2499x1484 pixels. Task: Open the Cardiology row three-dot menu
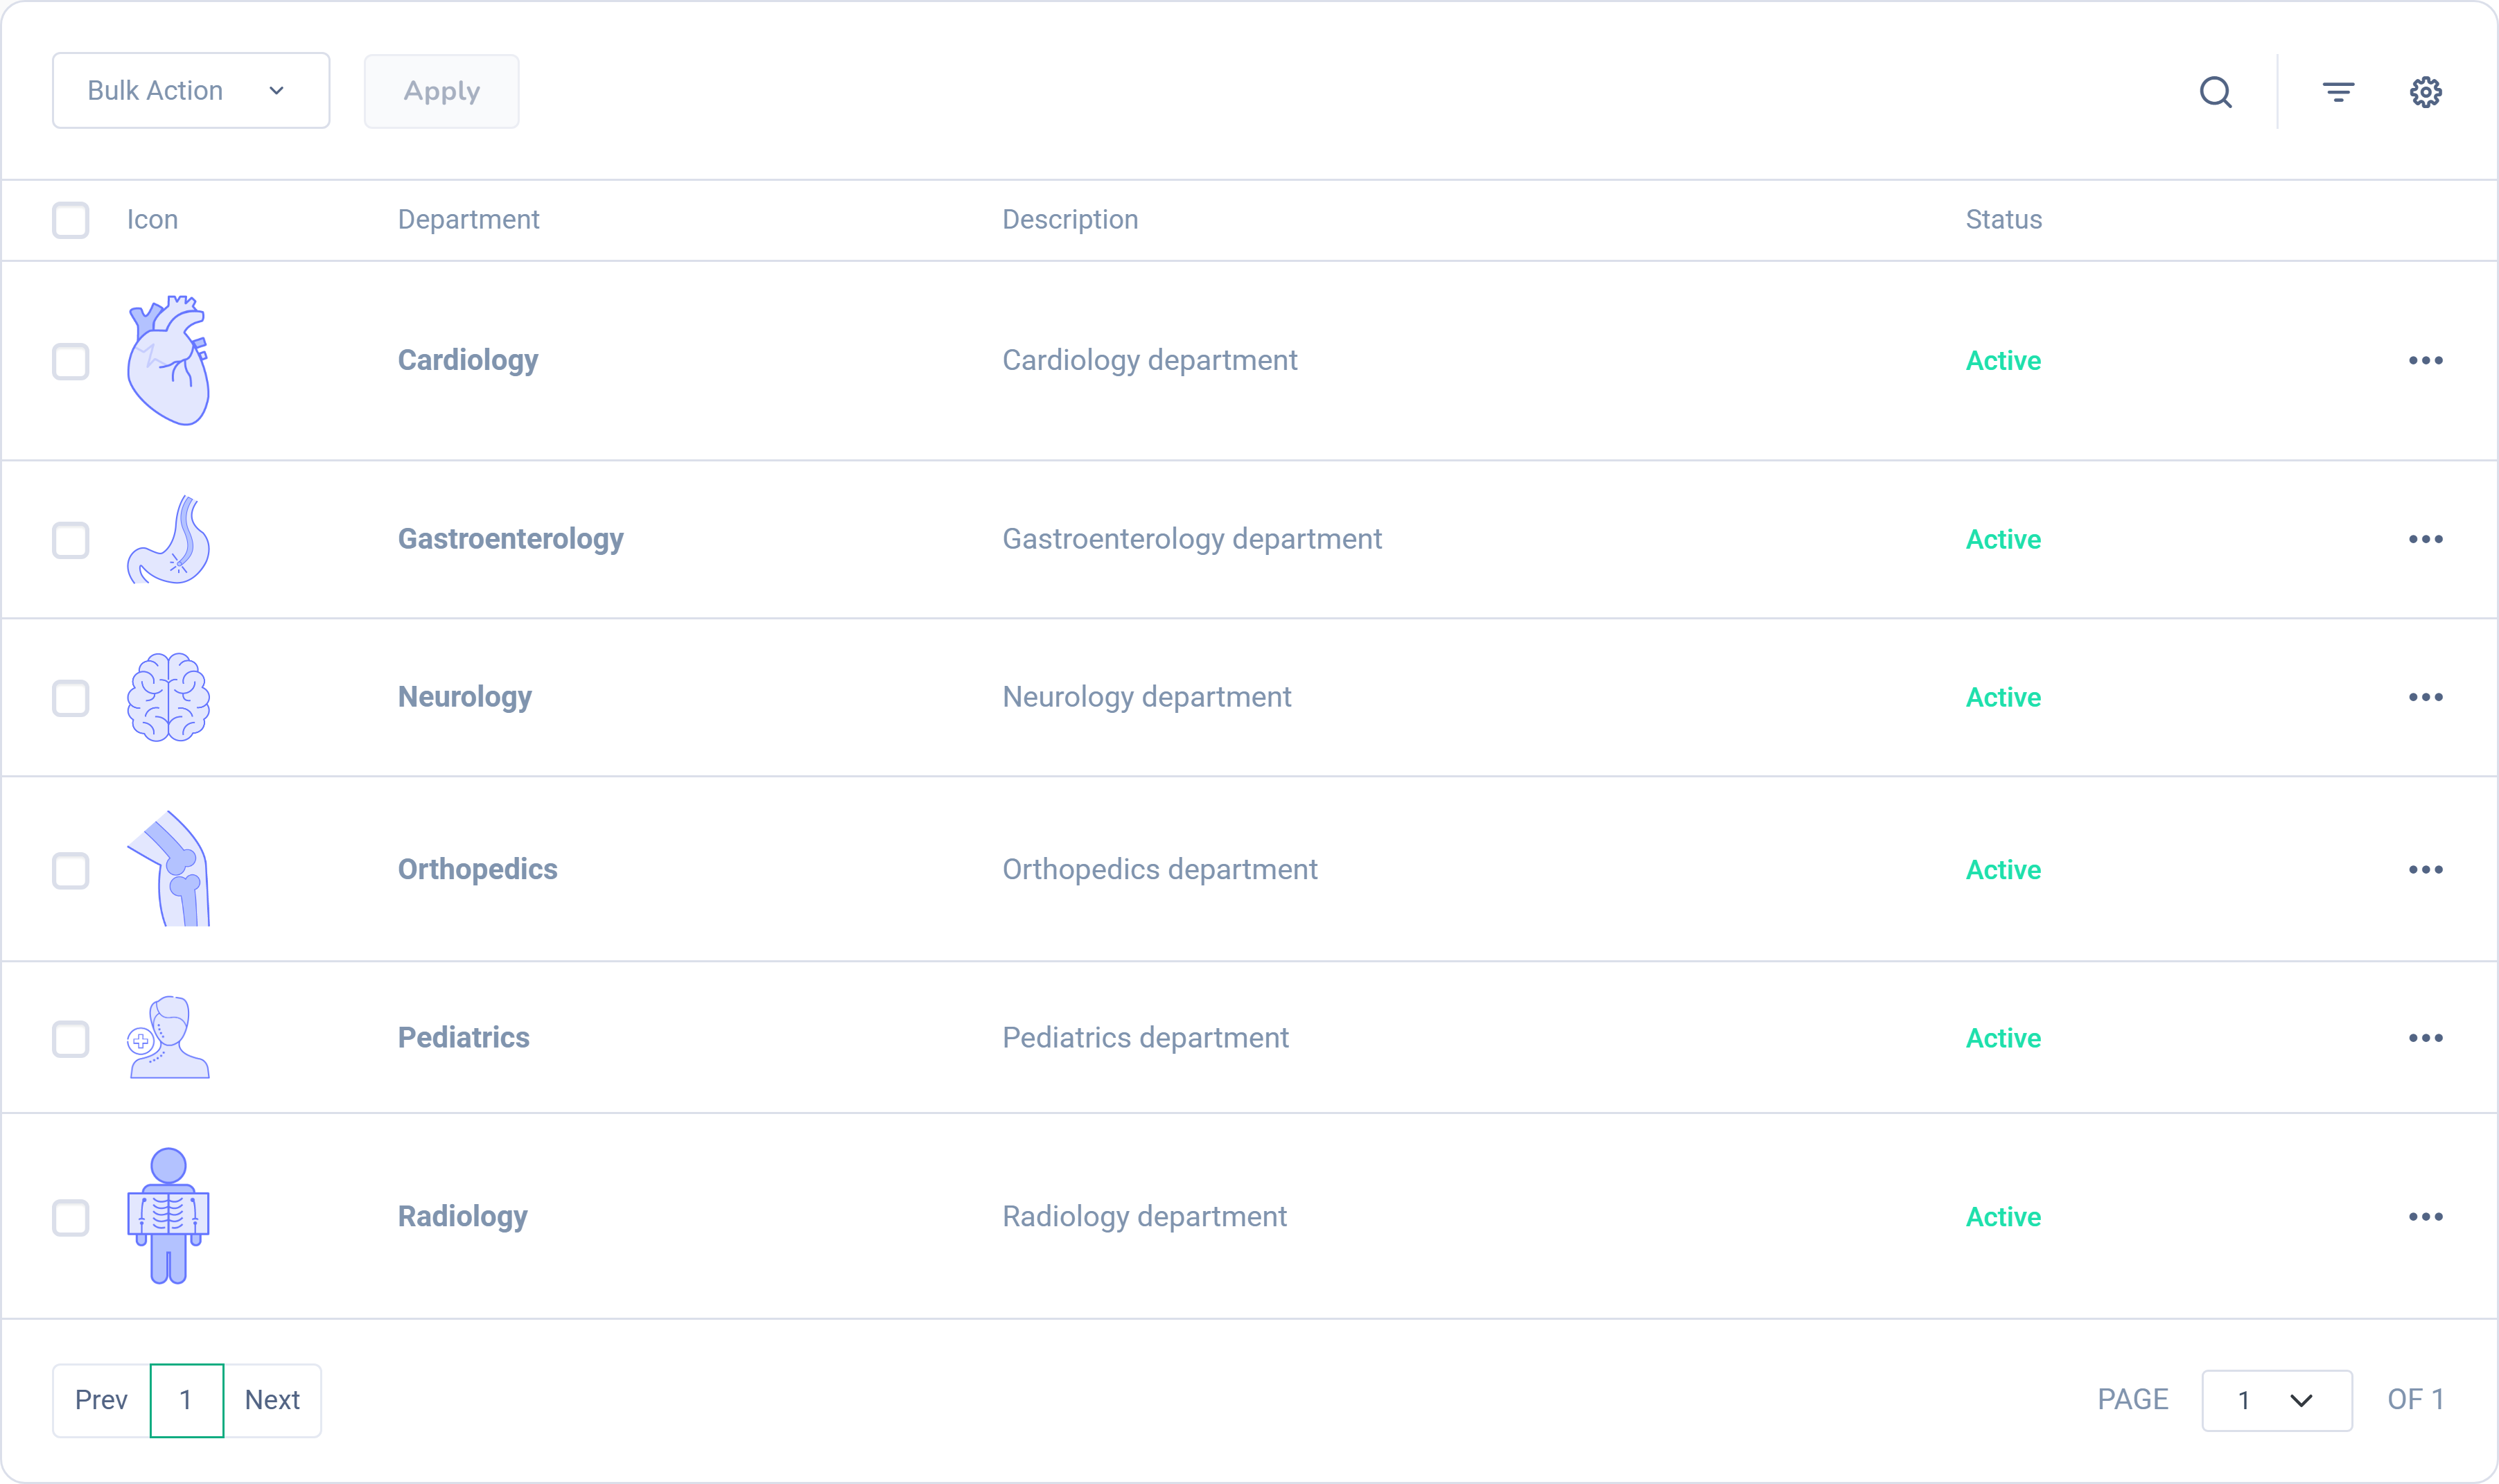[2425, 360]
